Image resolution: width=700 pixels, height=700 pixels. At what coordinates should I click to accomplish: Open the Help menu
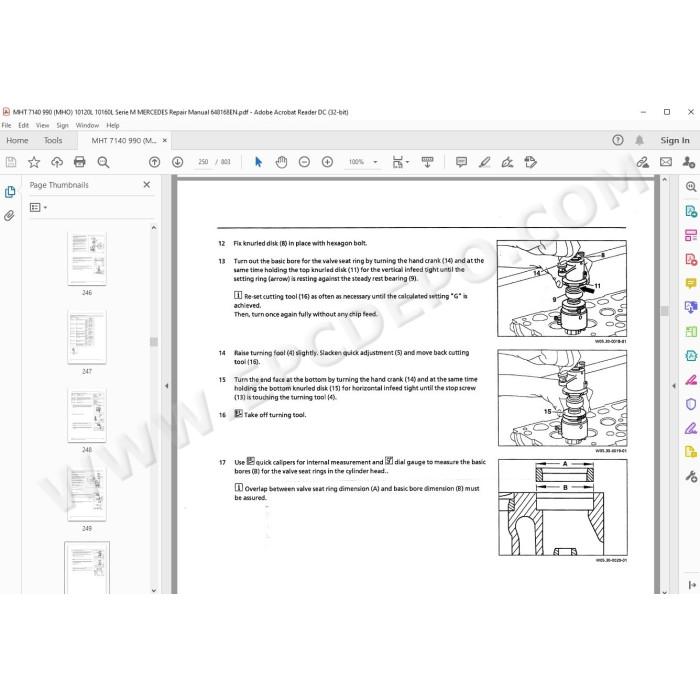coord(112,125)
